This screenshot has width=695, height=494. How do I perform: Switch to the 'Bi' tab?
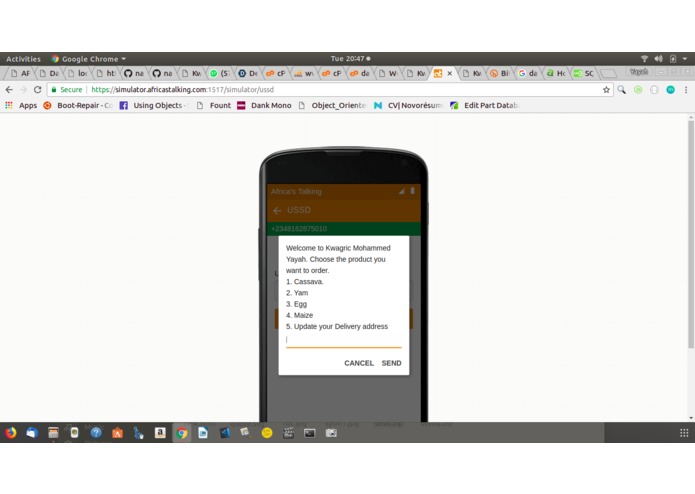[500, 74]
